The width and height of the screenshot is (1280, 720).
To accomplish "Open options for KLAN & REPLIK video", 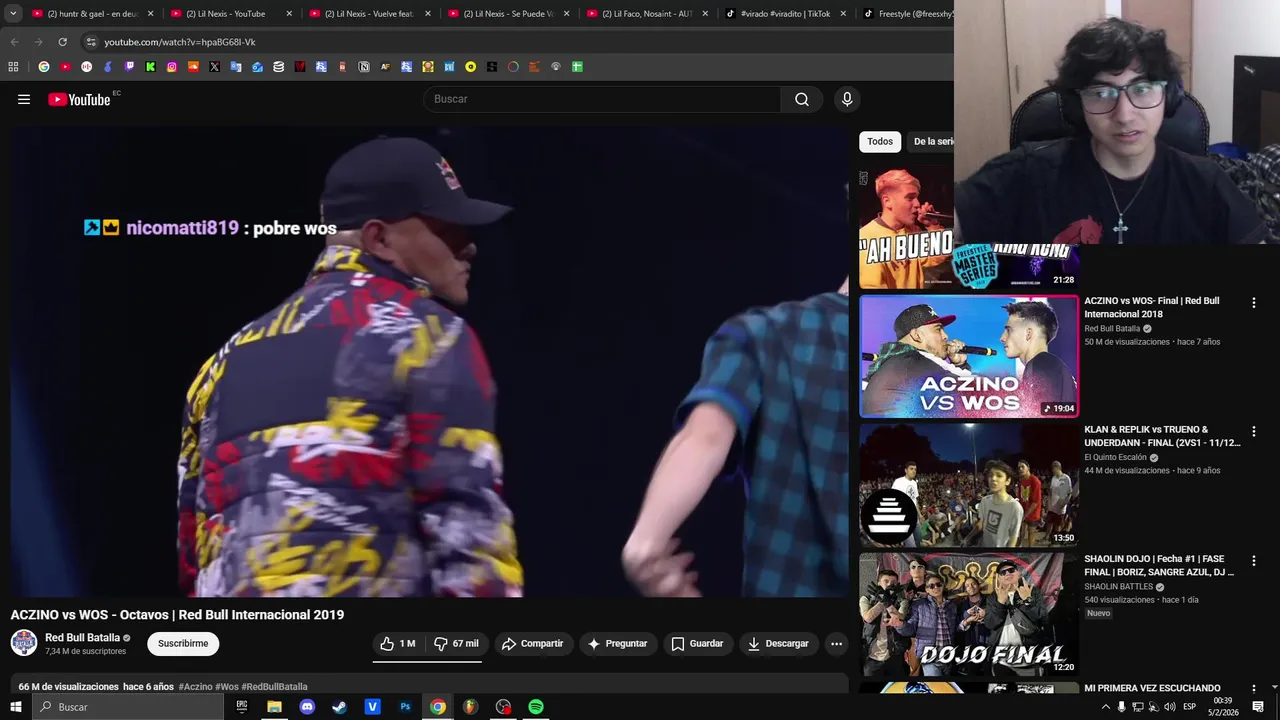I will [1254, 431].
